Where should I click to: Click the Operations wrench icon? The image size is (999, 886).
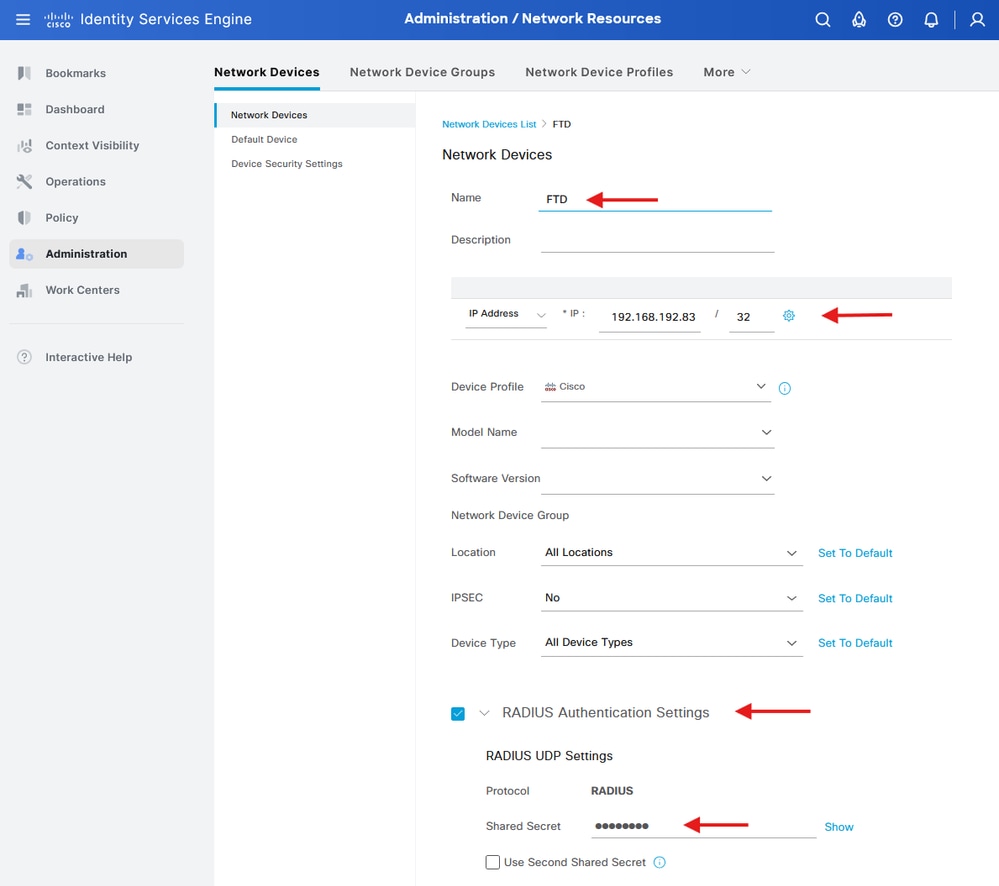(24, 182)
